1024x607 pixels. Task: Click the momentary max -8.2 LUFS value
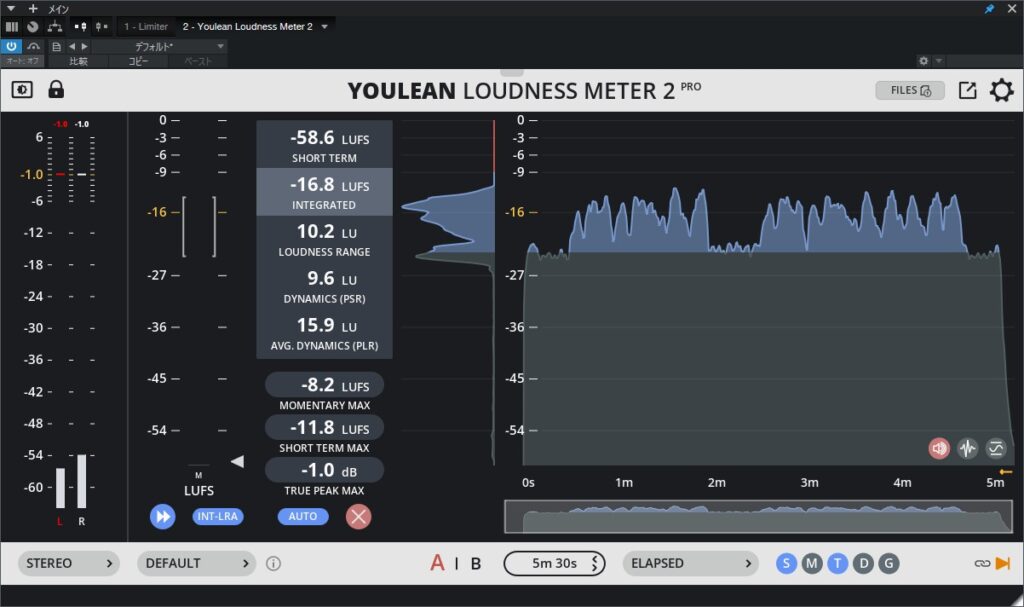325,385
